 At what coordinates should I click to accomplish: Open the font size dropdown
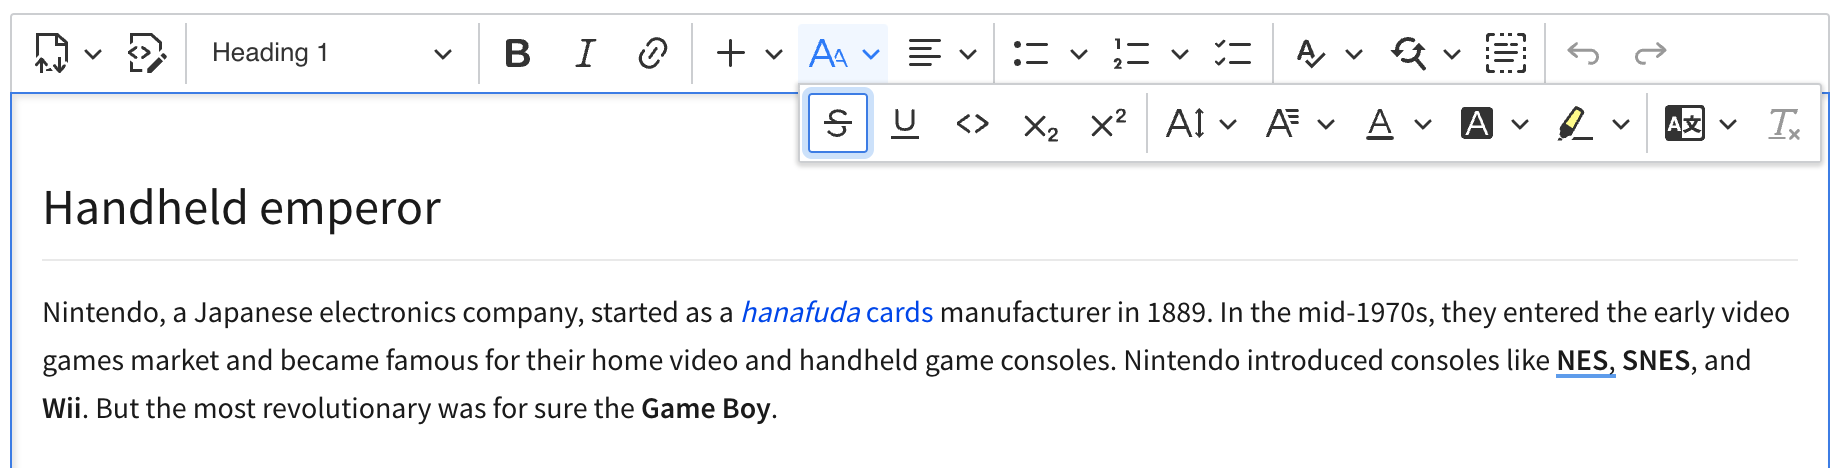[1201, 124]
